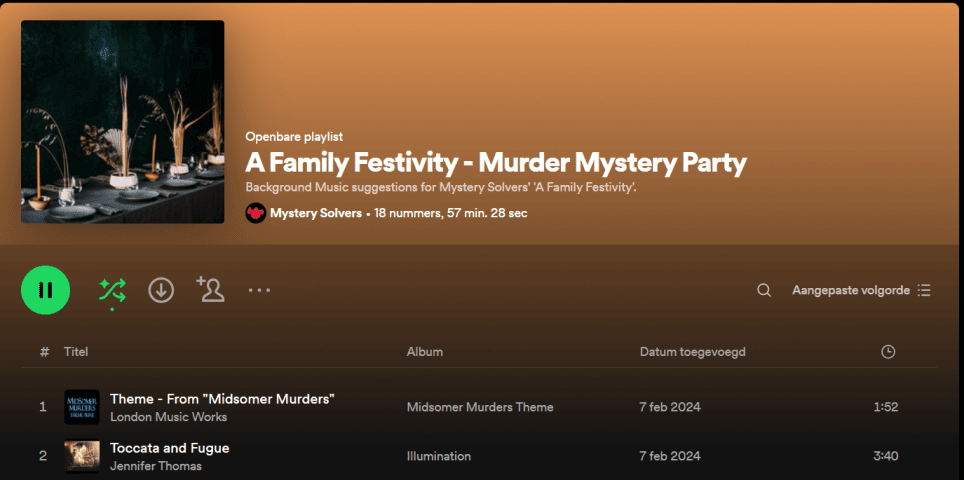Click the playlist description text
The image size is (964, 480).
pos(441,187)
